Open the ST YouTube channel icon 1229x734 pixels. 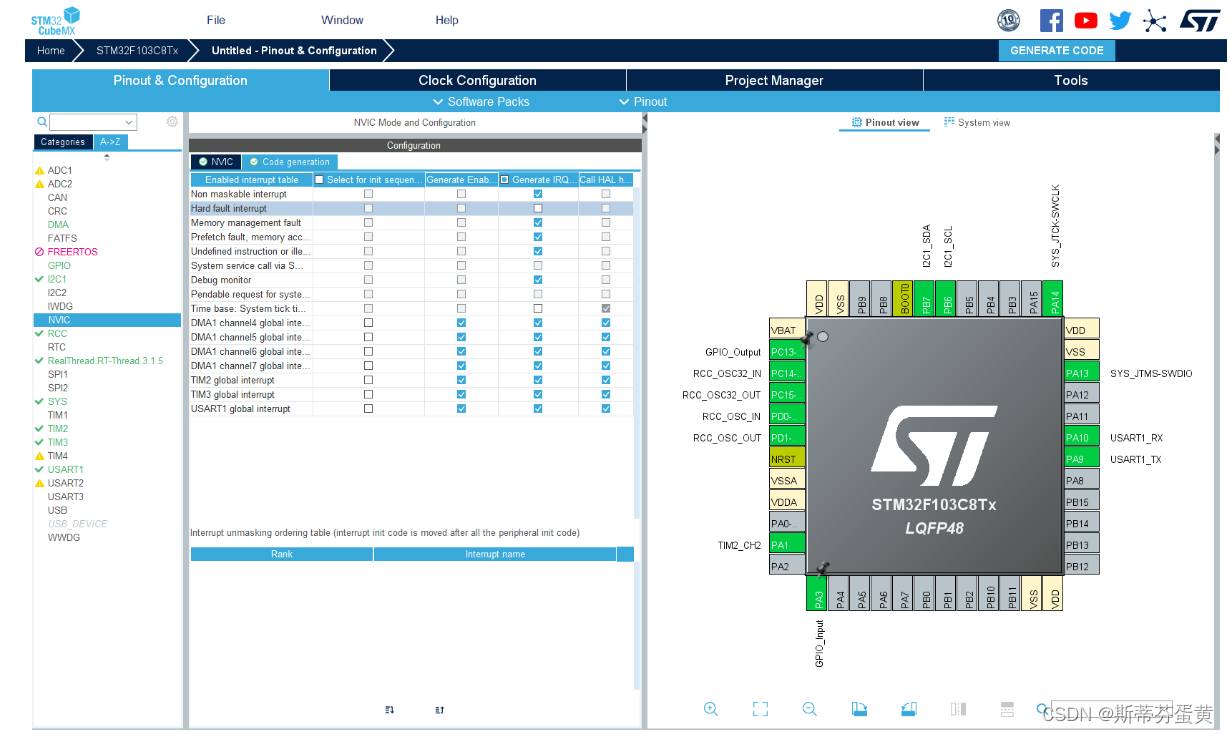(1086, 20)
